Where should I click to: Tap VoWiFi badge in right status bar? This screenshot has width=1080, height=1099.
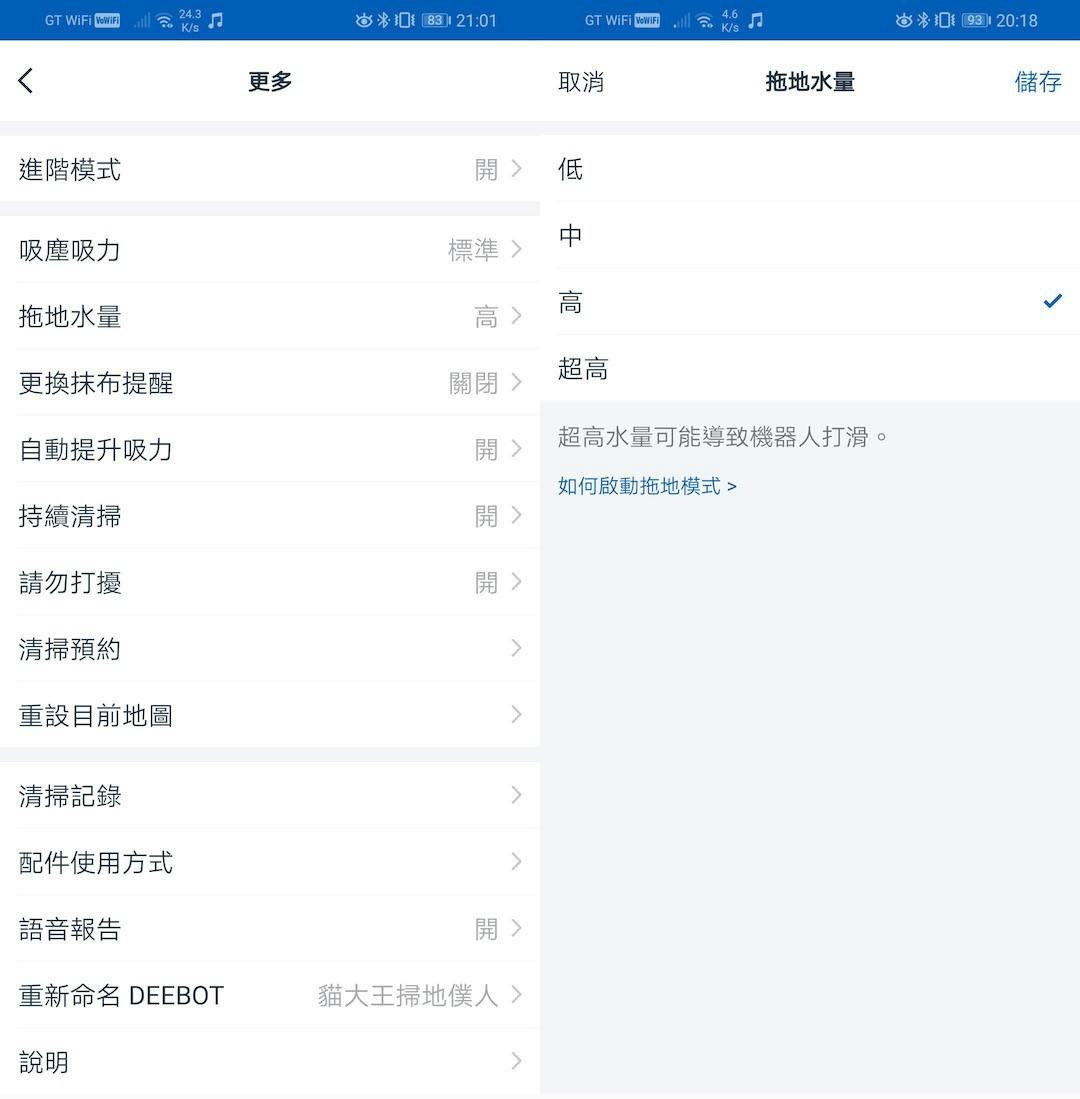(x=647, y=20)
